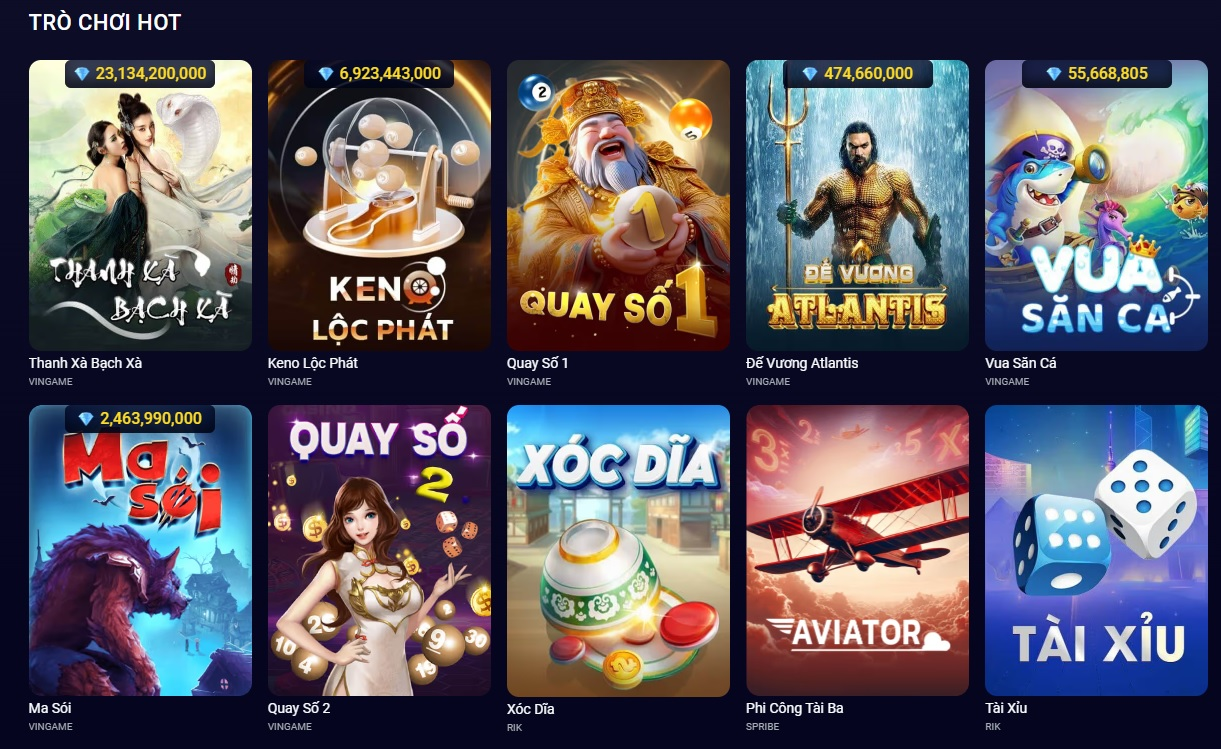The image size is (1221, 749).
Task: Click the diamond icon on 474,660,000 jackpot
Action: [810, 74]
